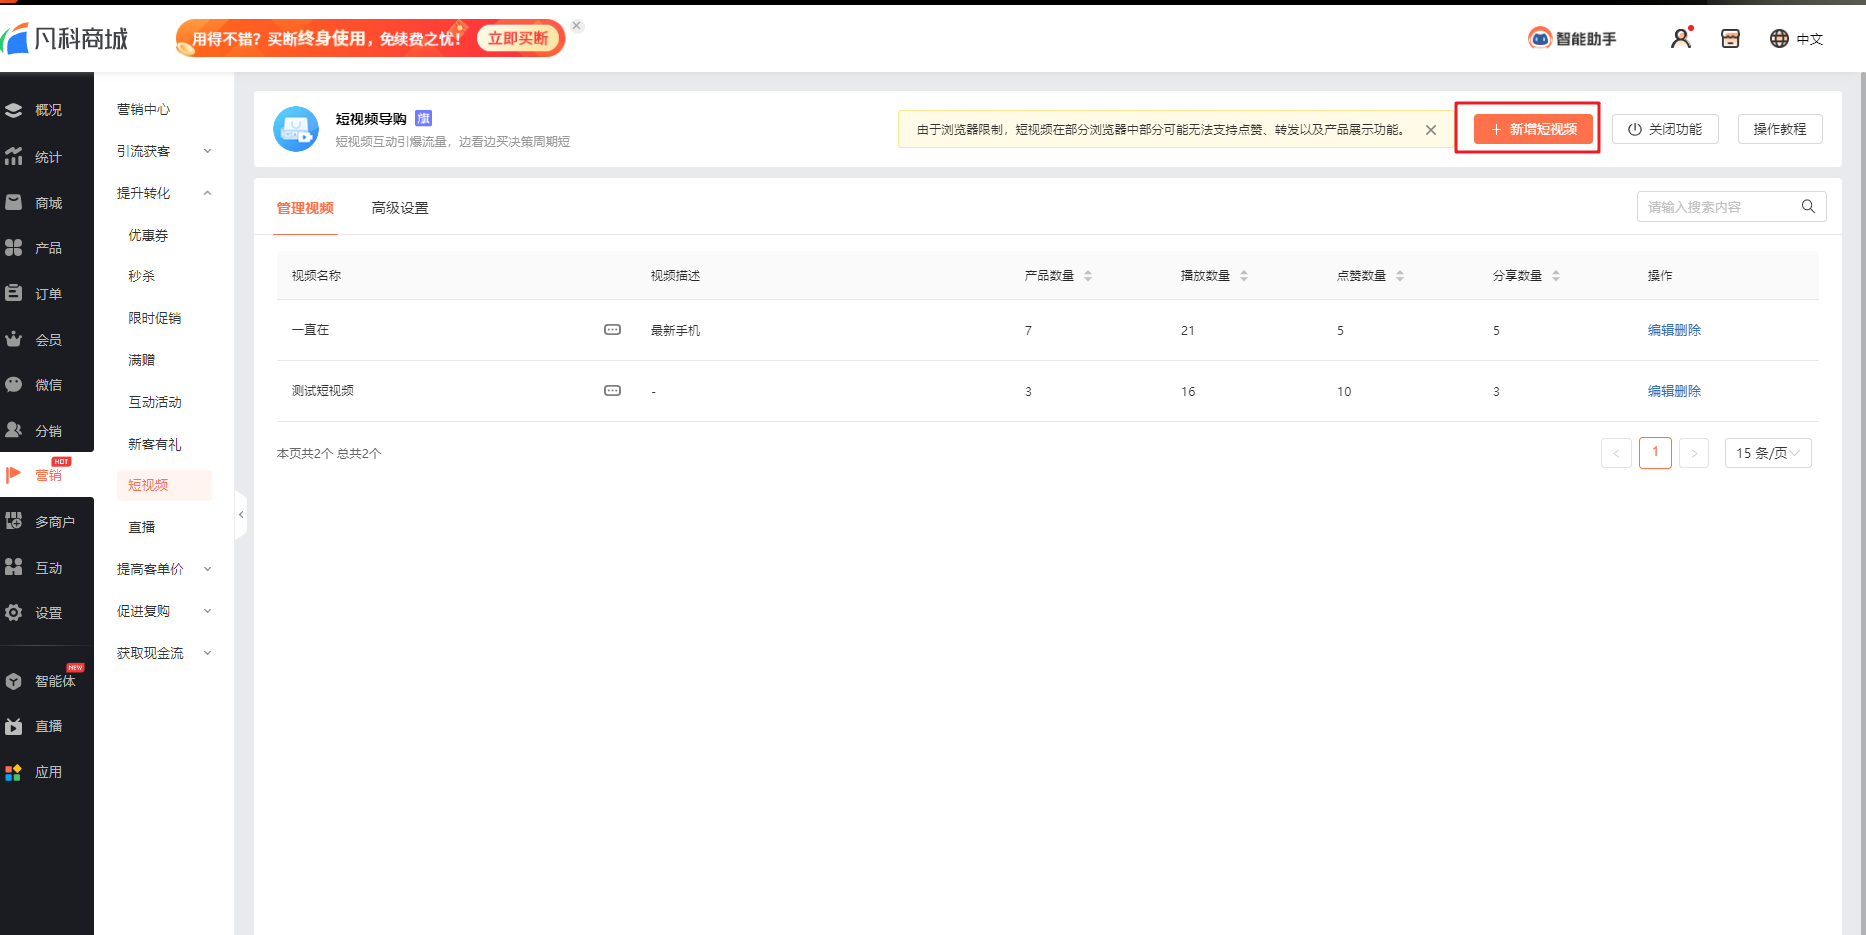Select 互动活动 menu item
Image resolution: width=1866 pixels, height=935 pixels.
[155, 402]
